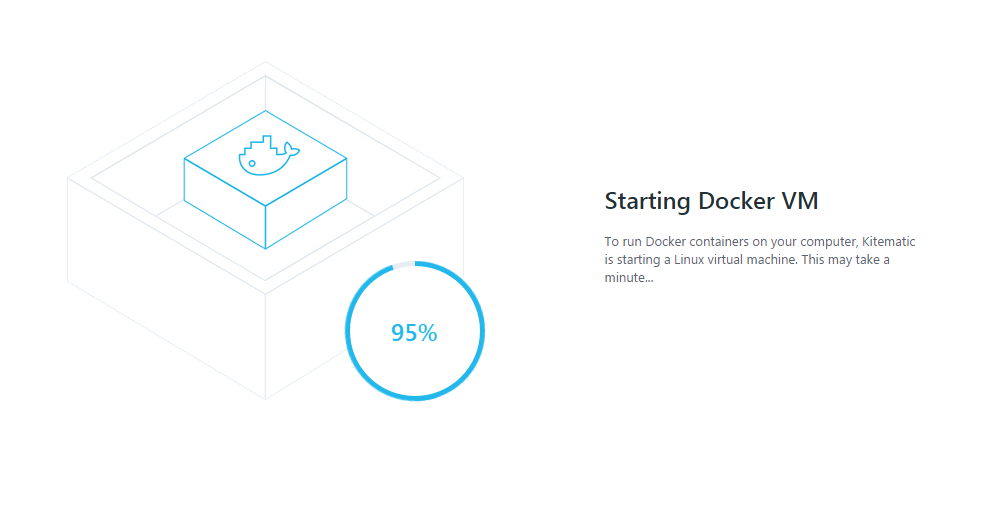Click the whale's tail fin
Image resolution: width=1006 pixels, height=523 pixels.
(291, 150)
